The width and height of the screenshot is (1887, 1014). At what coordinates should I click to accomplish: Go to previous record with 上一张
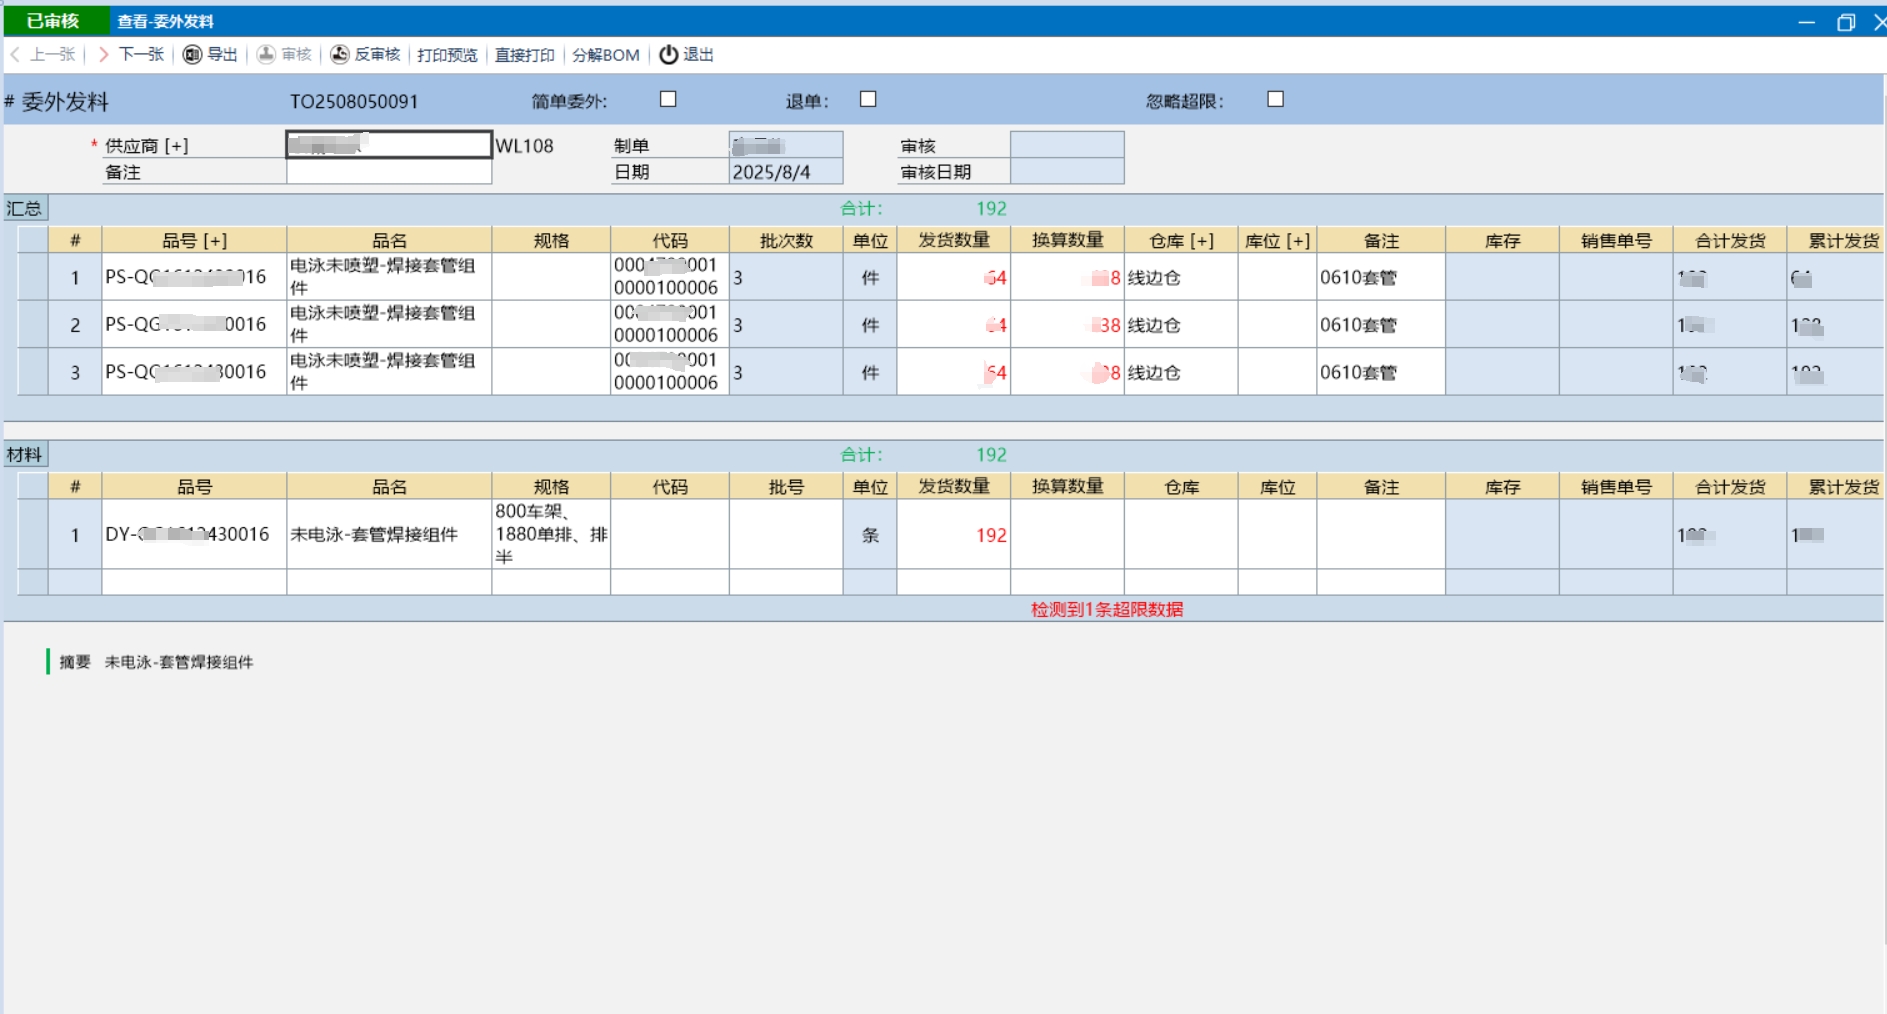(43, 54)
